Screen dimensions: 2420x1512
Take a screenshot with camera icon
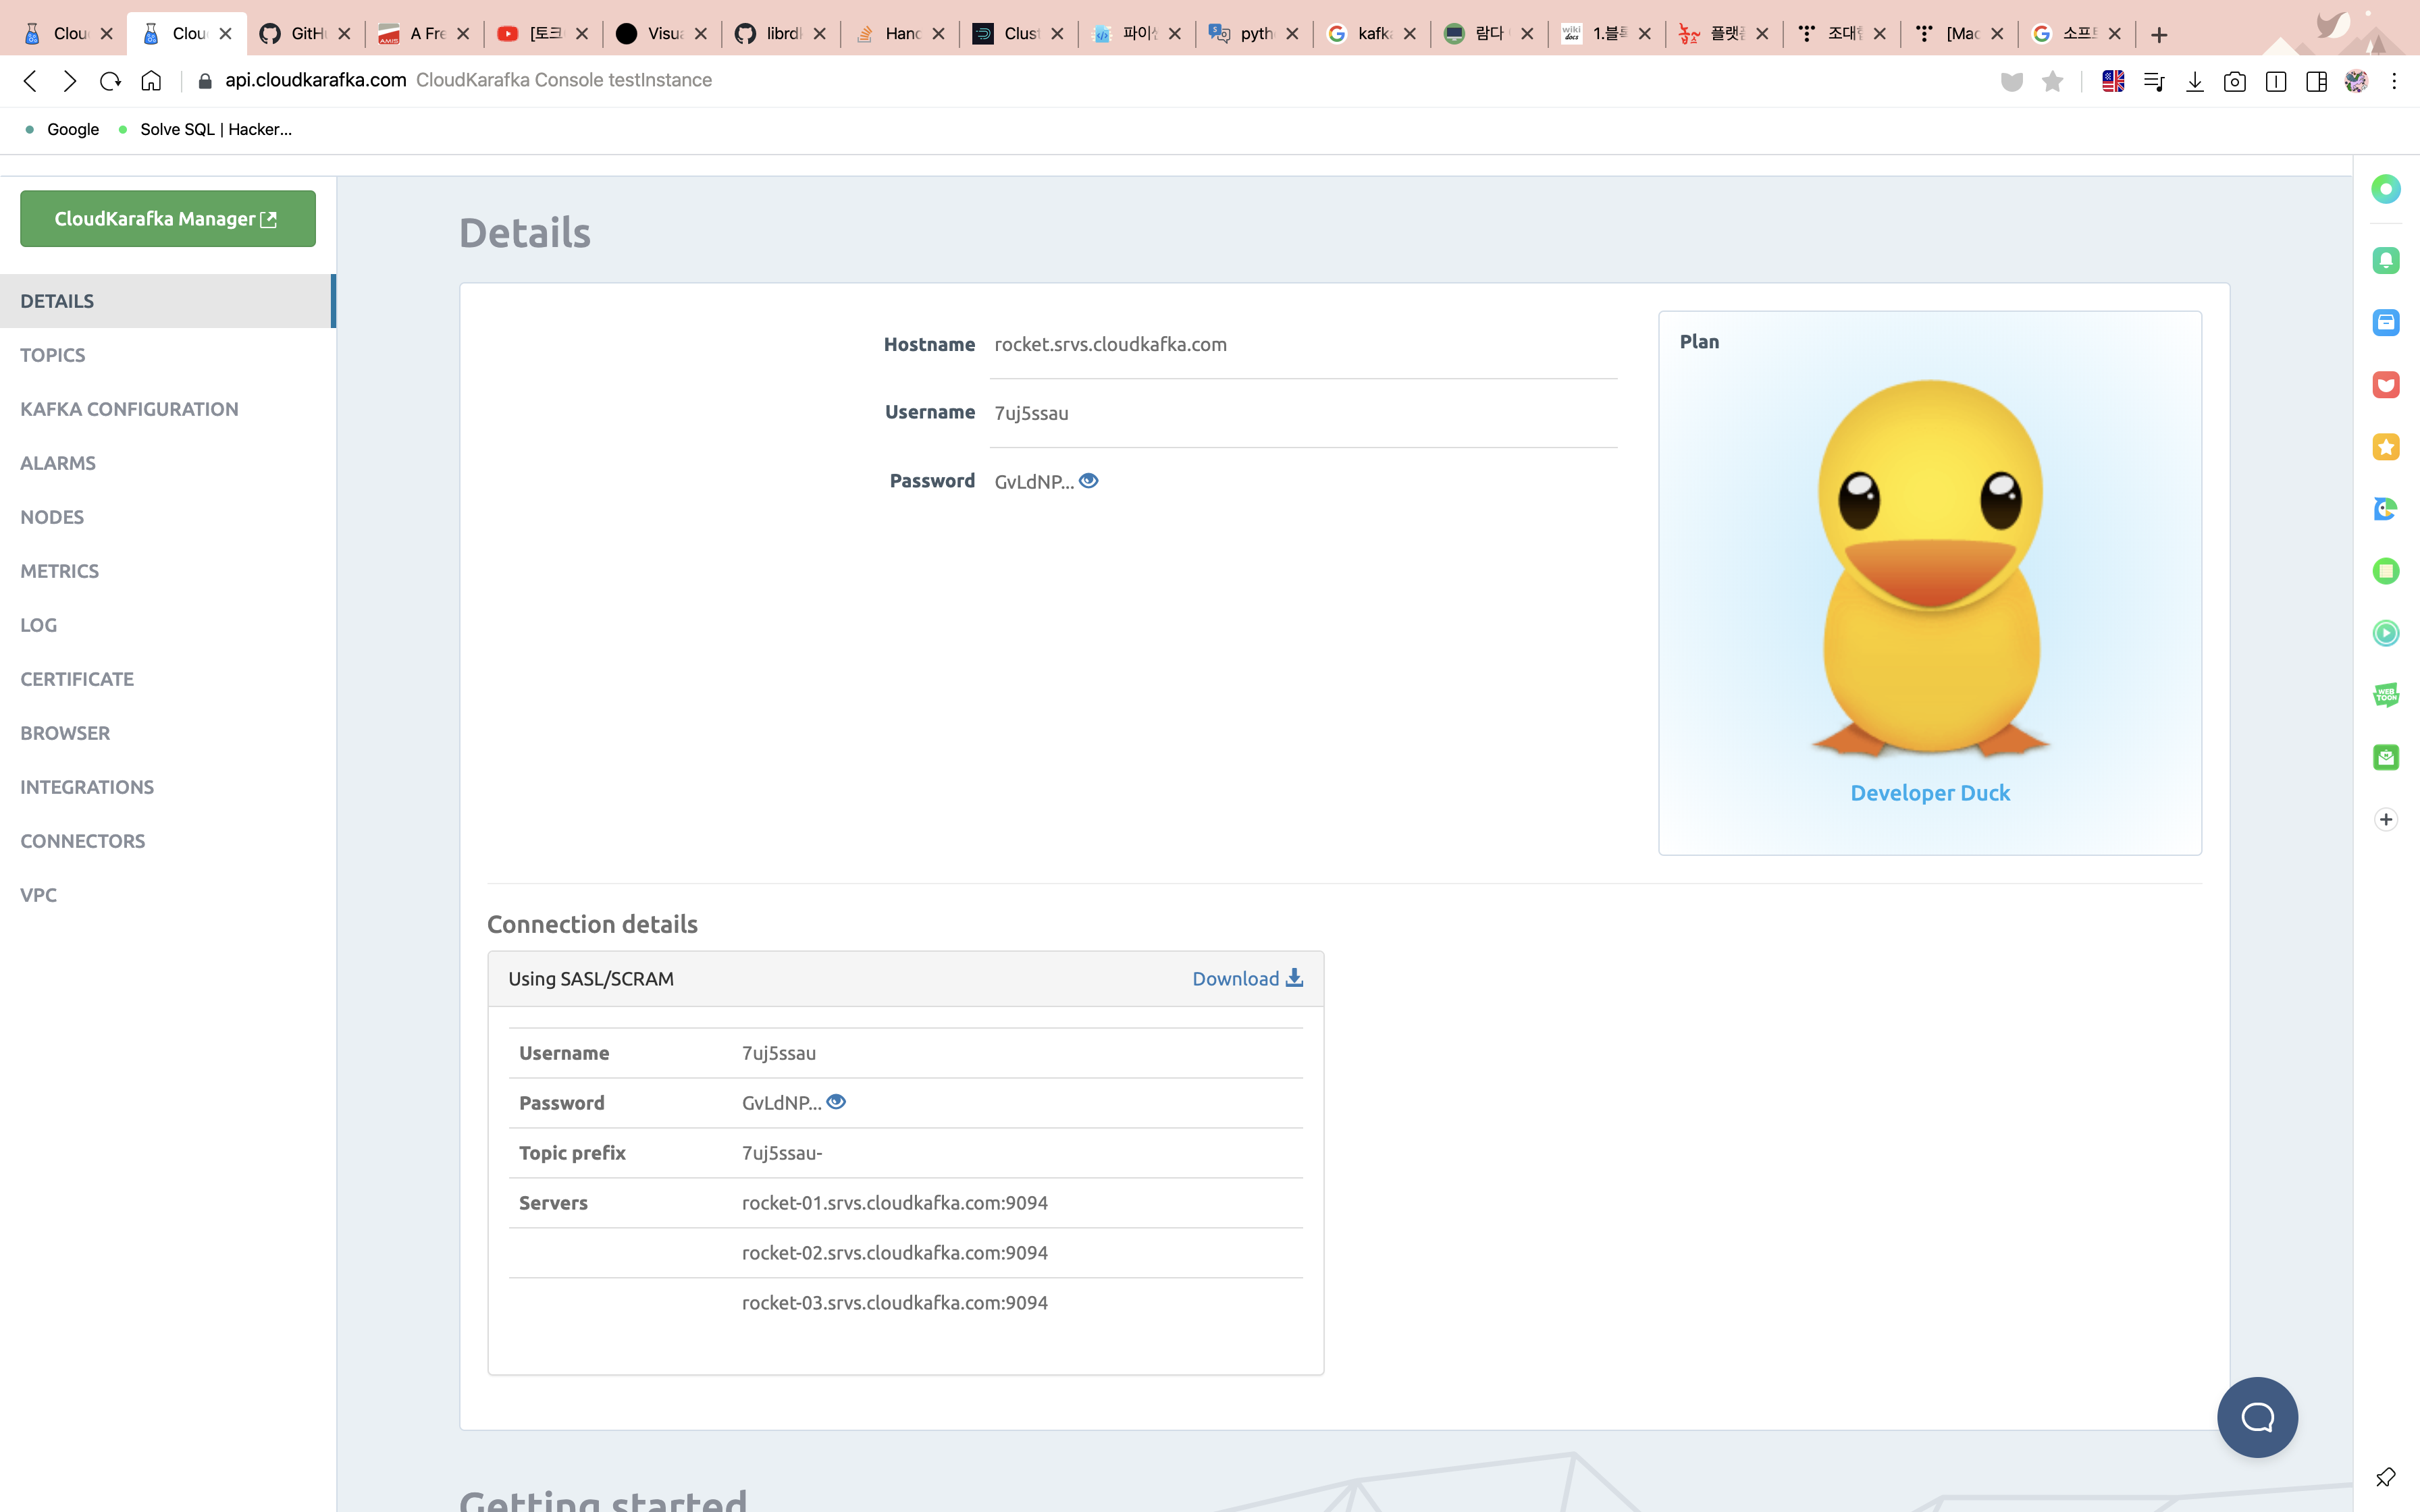2234,81
